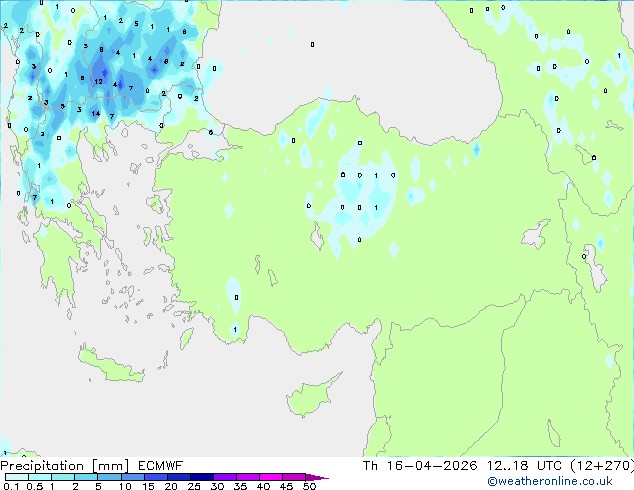Pick the 10–15 mm blue legend swatch
Screen dimensions: 634x490
pos(132,477)
